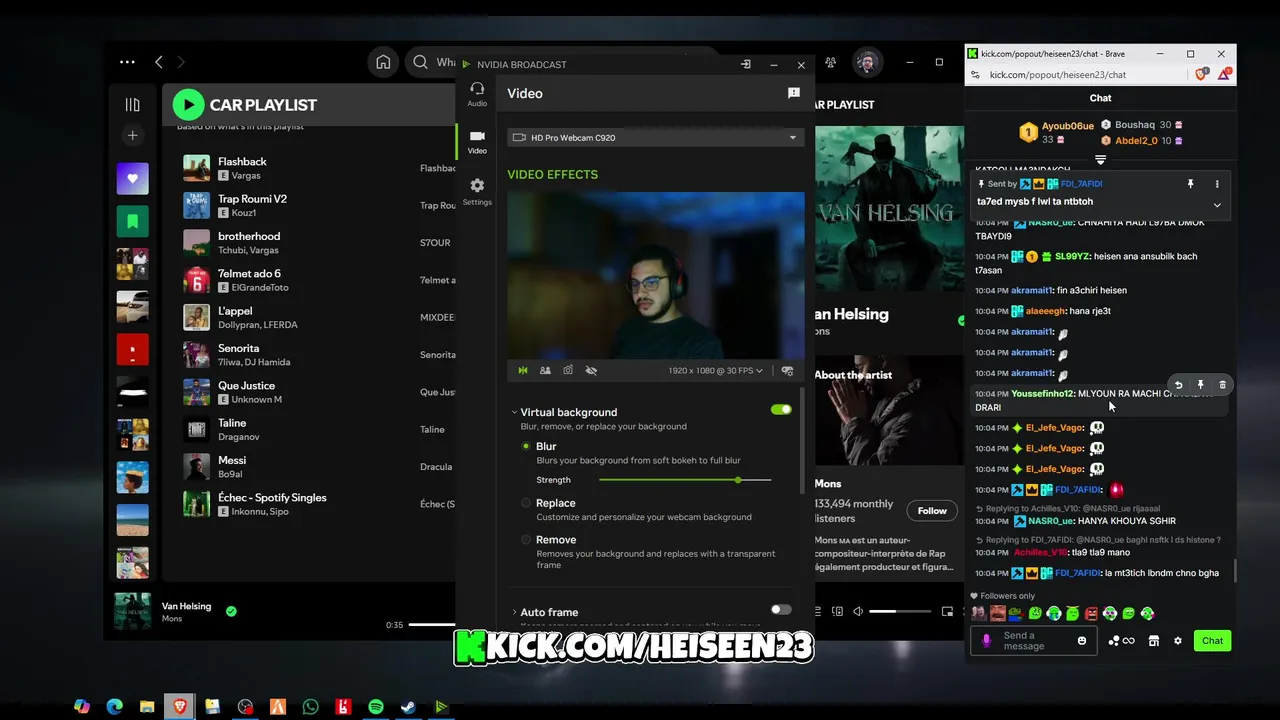1280x720 pixels.
Task: Send message with the green Chat button
Action: tap(1212, 640)
